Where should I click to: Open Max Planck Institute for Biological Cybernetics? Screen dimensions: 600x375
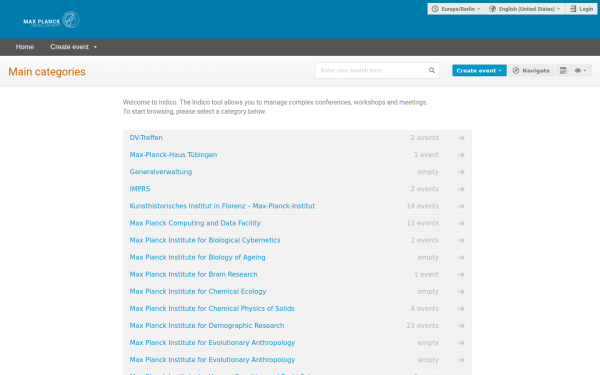pyautogui.click(x=205, y=240)
